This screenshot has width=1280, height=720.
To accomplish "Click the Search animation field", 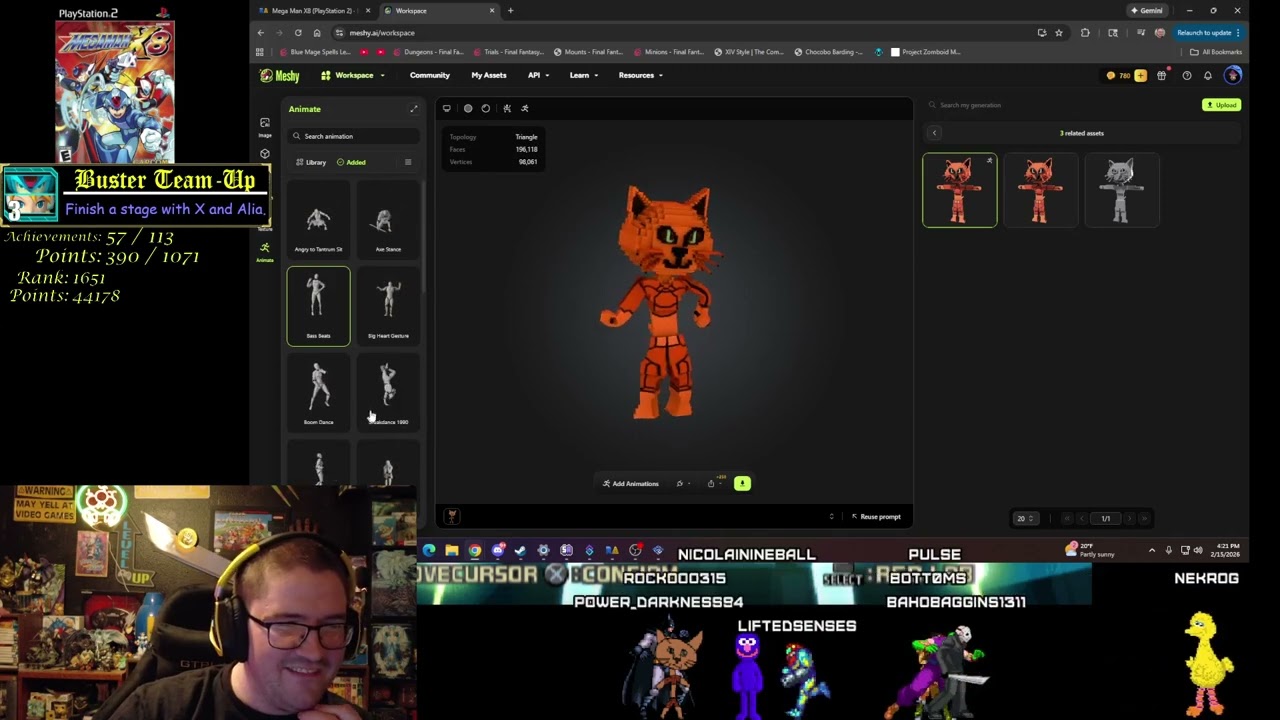I will [354, 136].
